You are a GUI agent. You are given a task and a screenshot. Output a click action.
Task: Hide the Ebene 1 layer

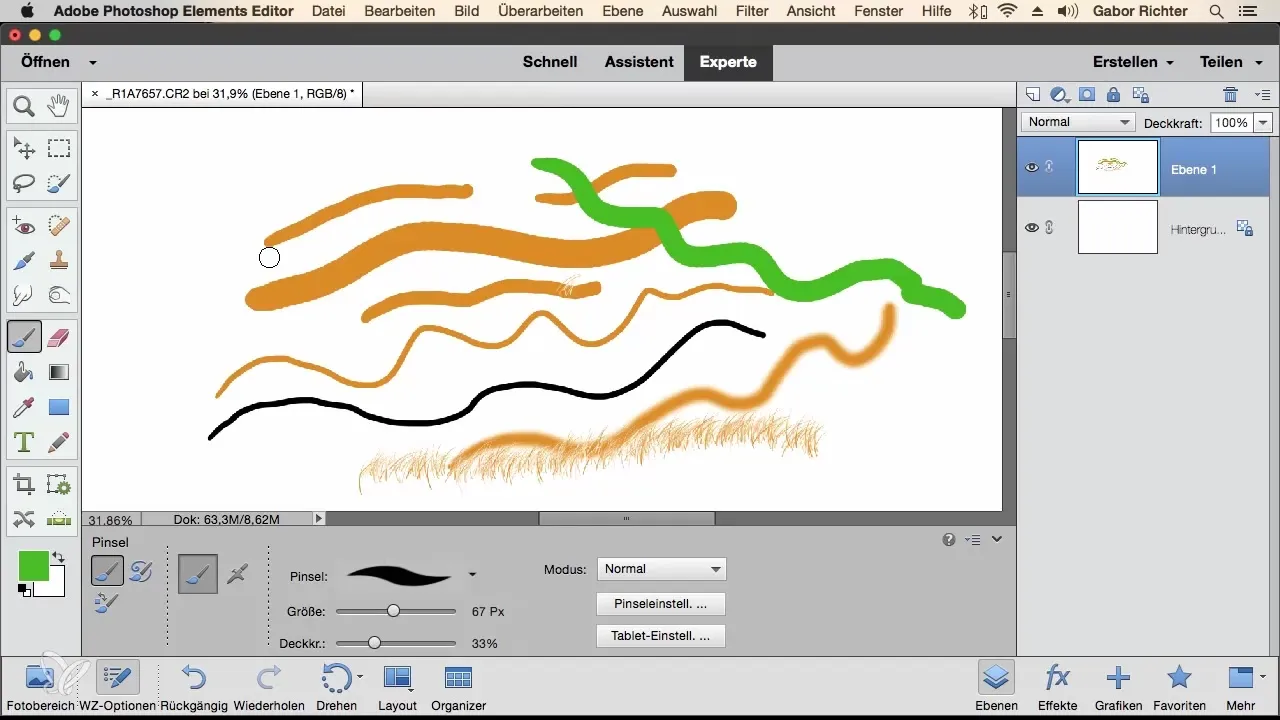[1032, 167]
